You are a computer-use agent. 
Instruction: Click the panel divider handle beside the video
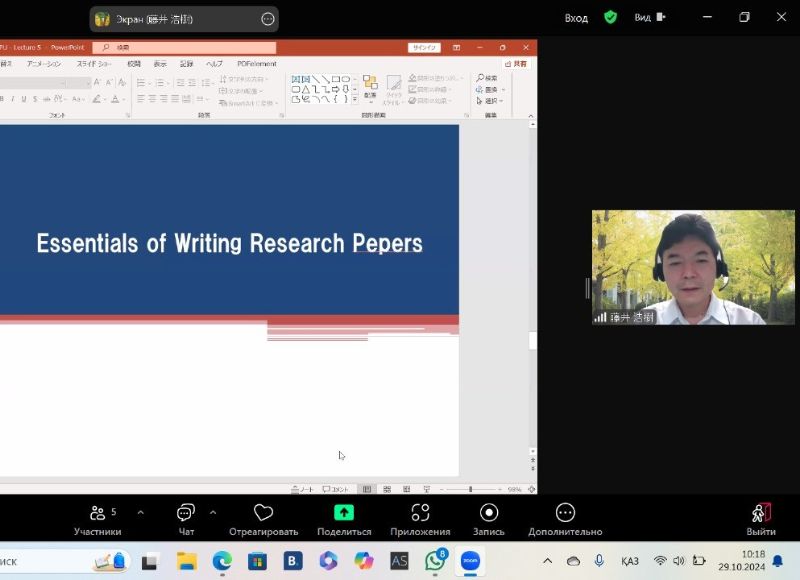tap(587, 288)
